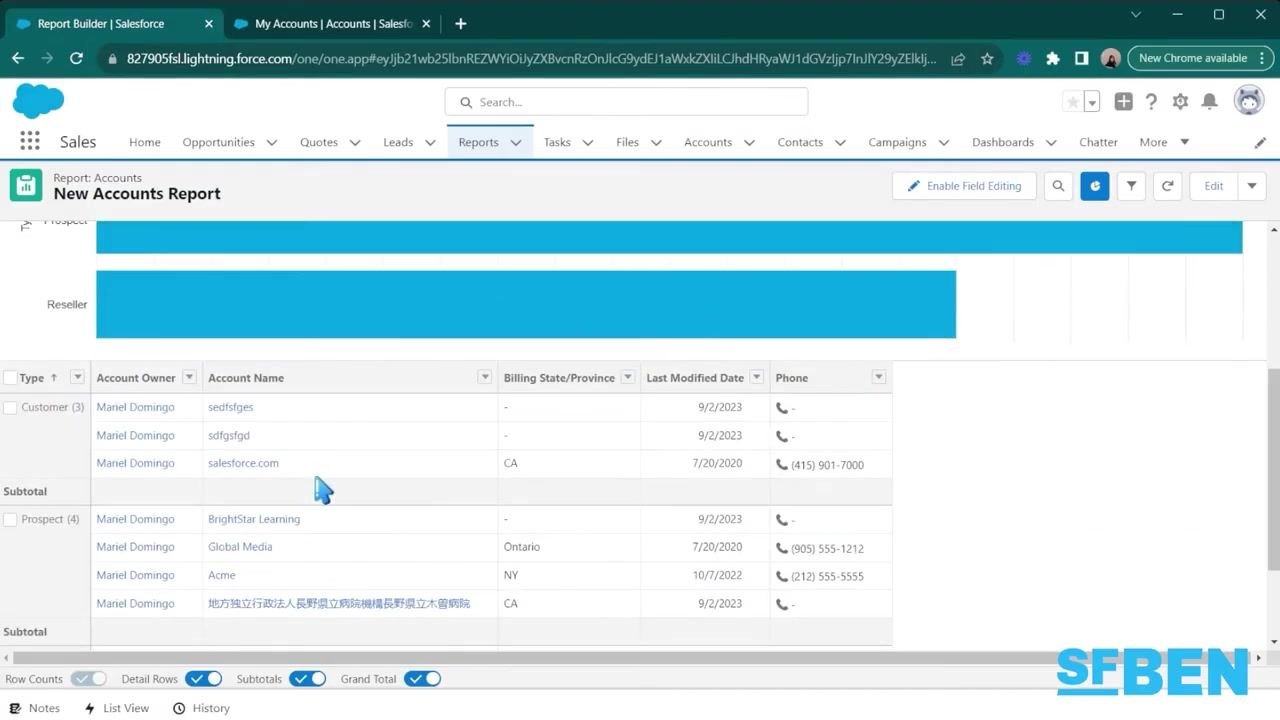Click the phone icon for salesforce.com row
The height and width of the screenshot is (720, 1280).
coord(782,464)
